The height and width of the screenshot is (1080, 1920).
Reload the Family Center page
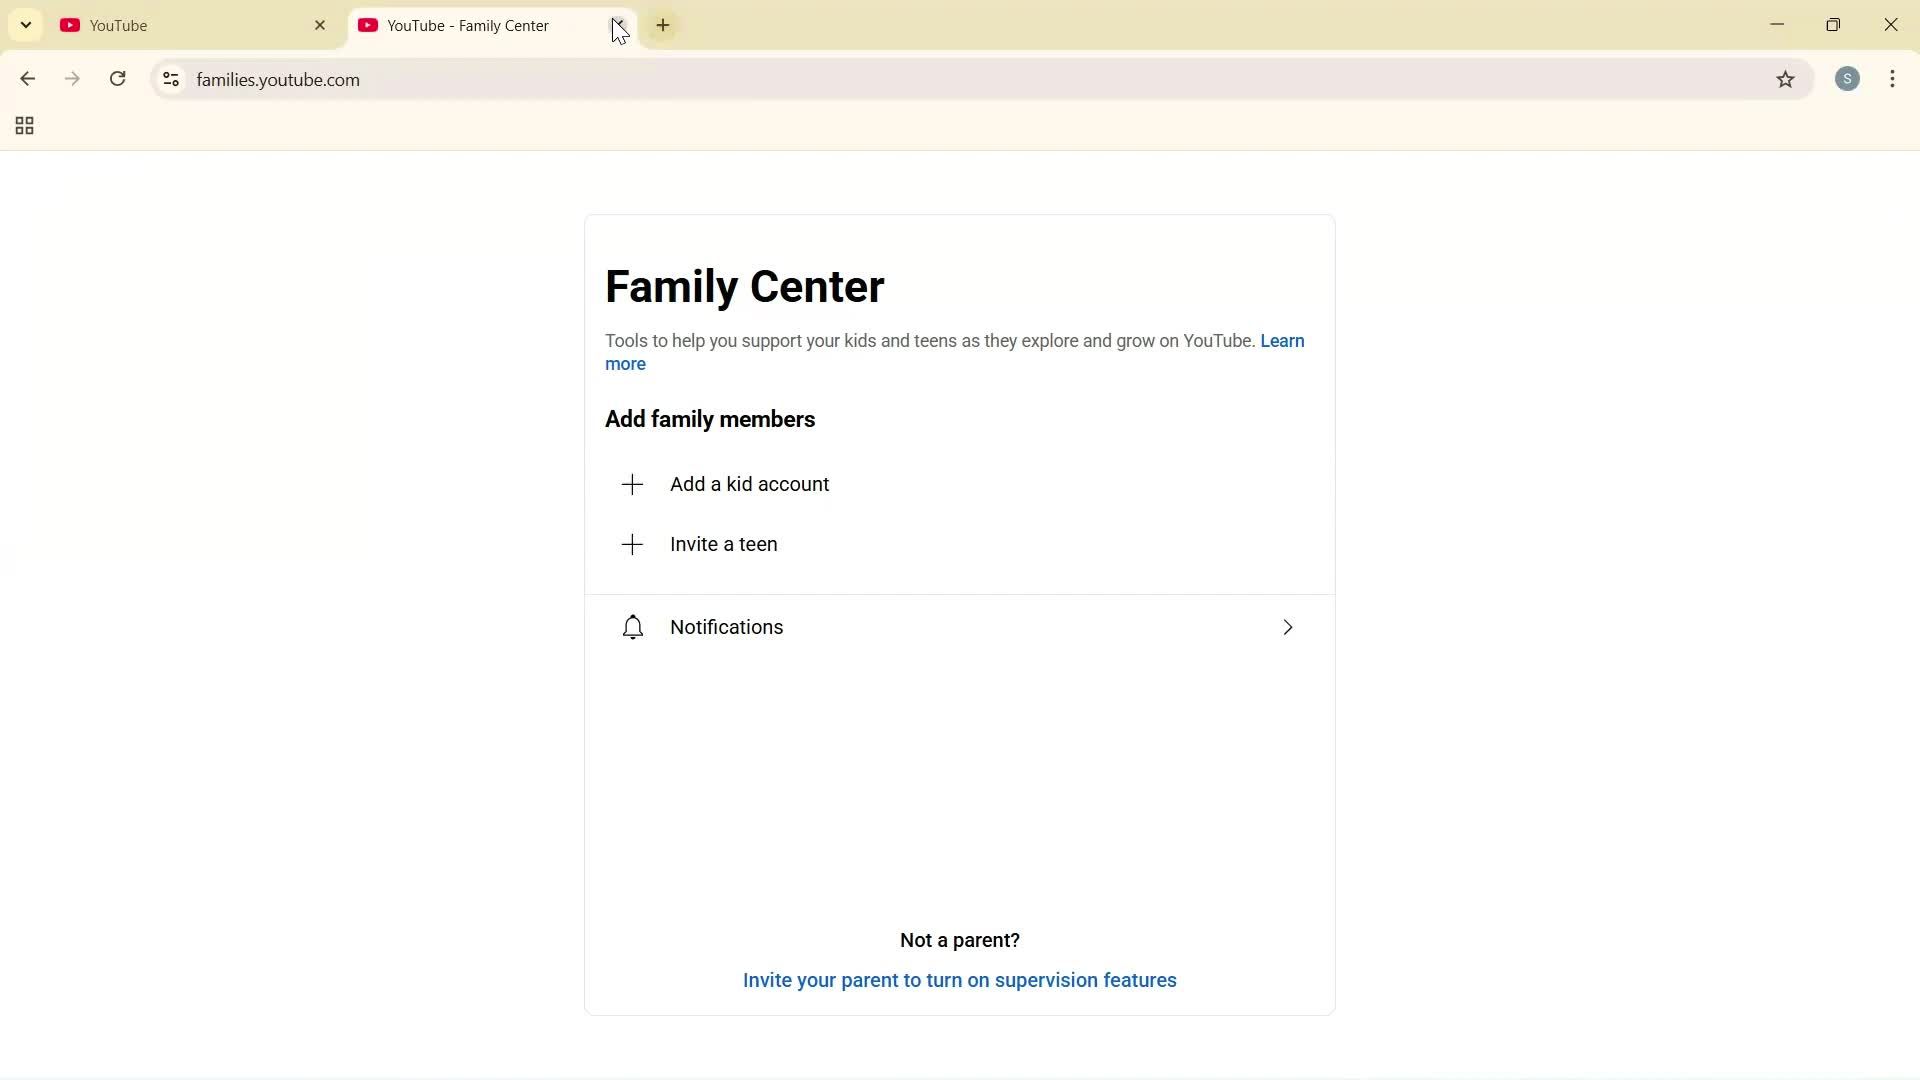[117, 79]
